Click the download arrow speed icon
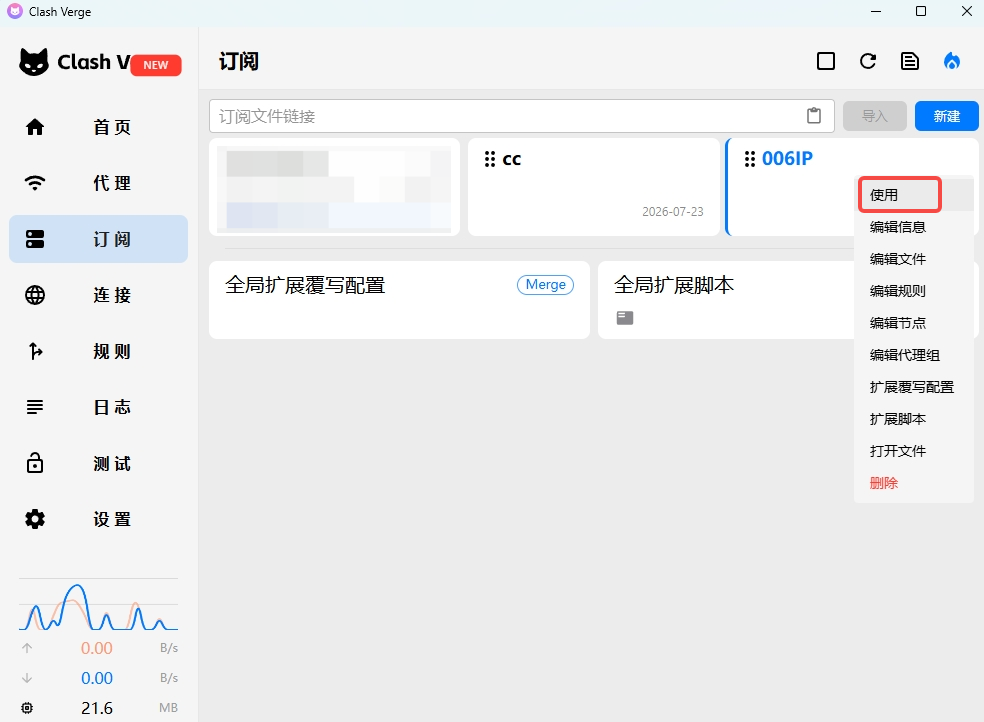 click(x=27, y=678)
